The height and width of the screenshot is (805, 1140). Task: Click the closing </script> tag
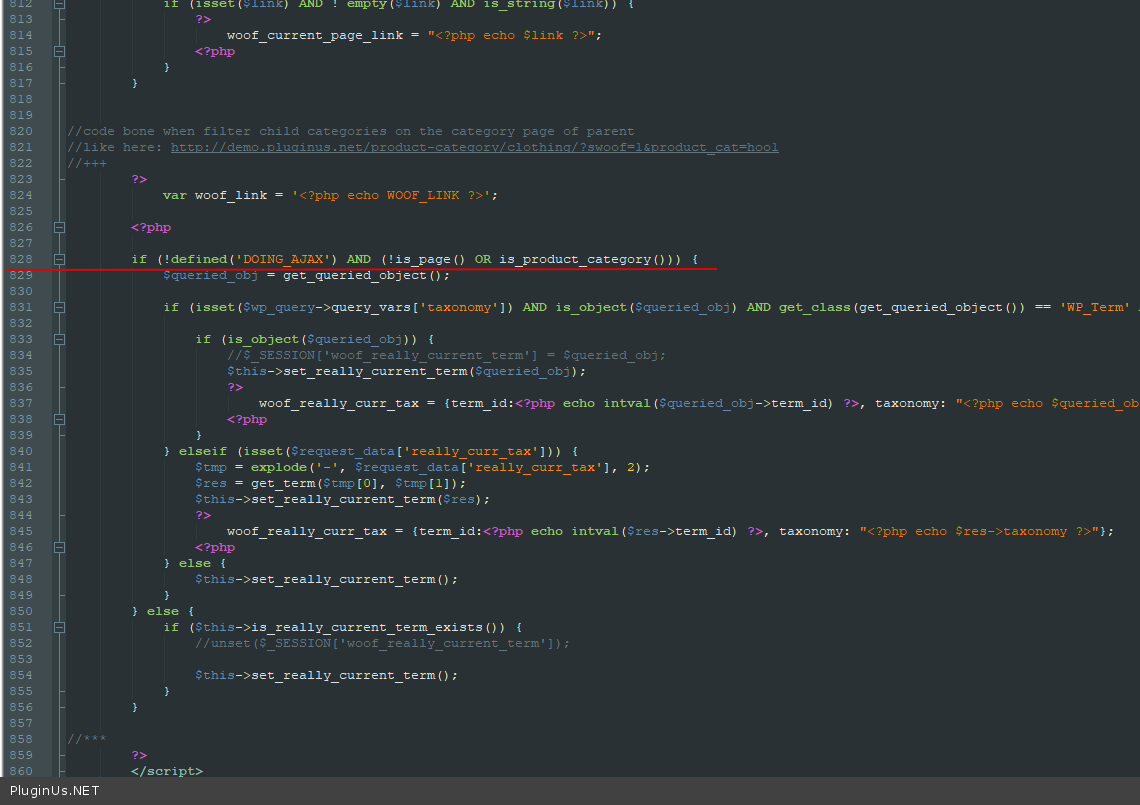(166, 771)
